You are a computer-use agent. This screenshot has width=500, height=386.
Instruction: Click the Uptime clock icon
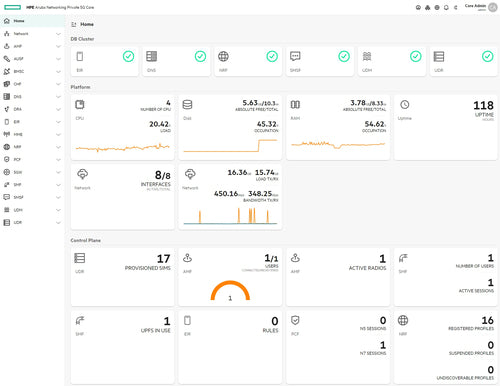pyautogui.click(x=405, y=105)
